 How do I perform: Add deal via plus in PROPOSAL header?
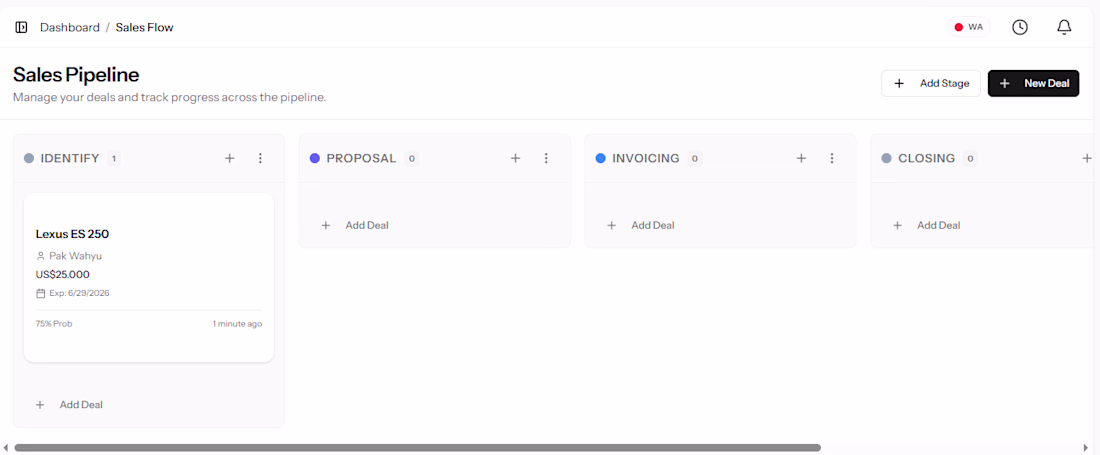[x=516, y=158]
